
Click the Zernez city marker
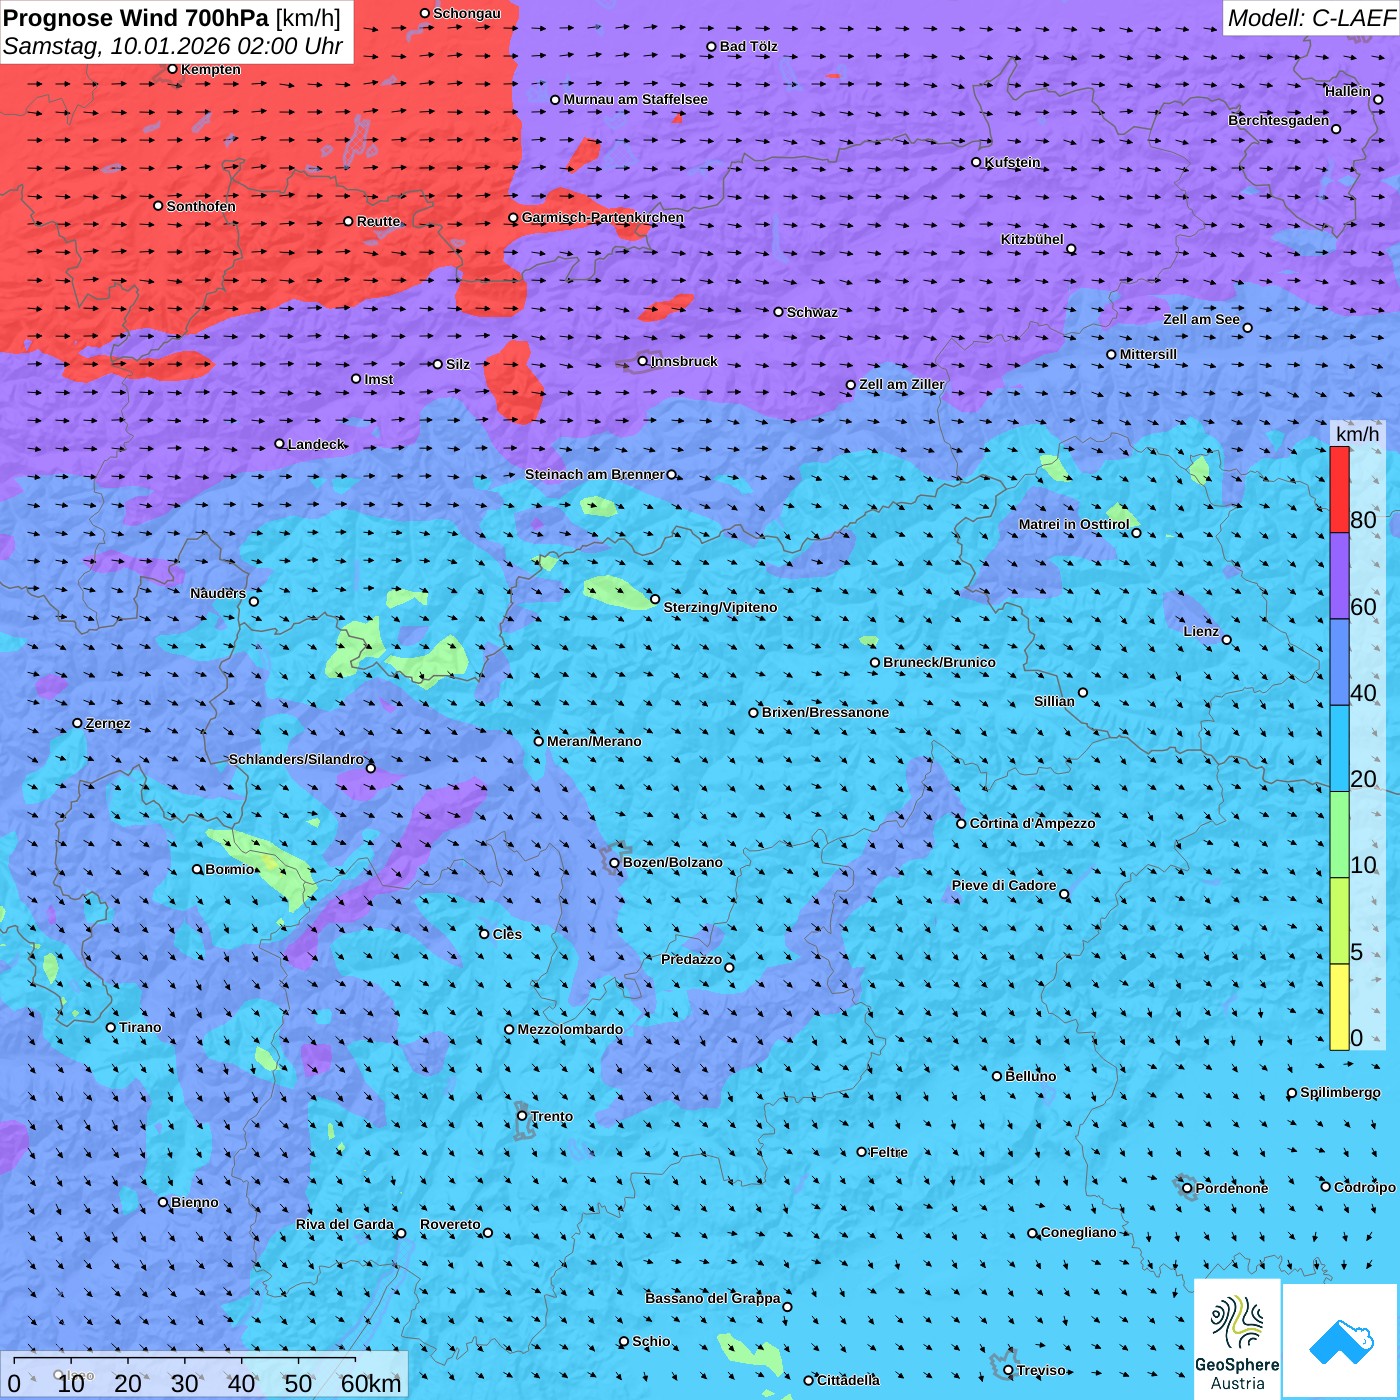click(78, 723)
